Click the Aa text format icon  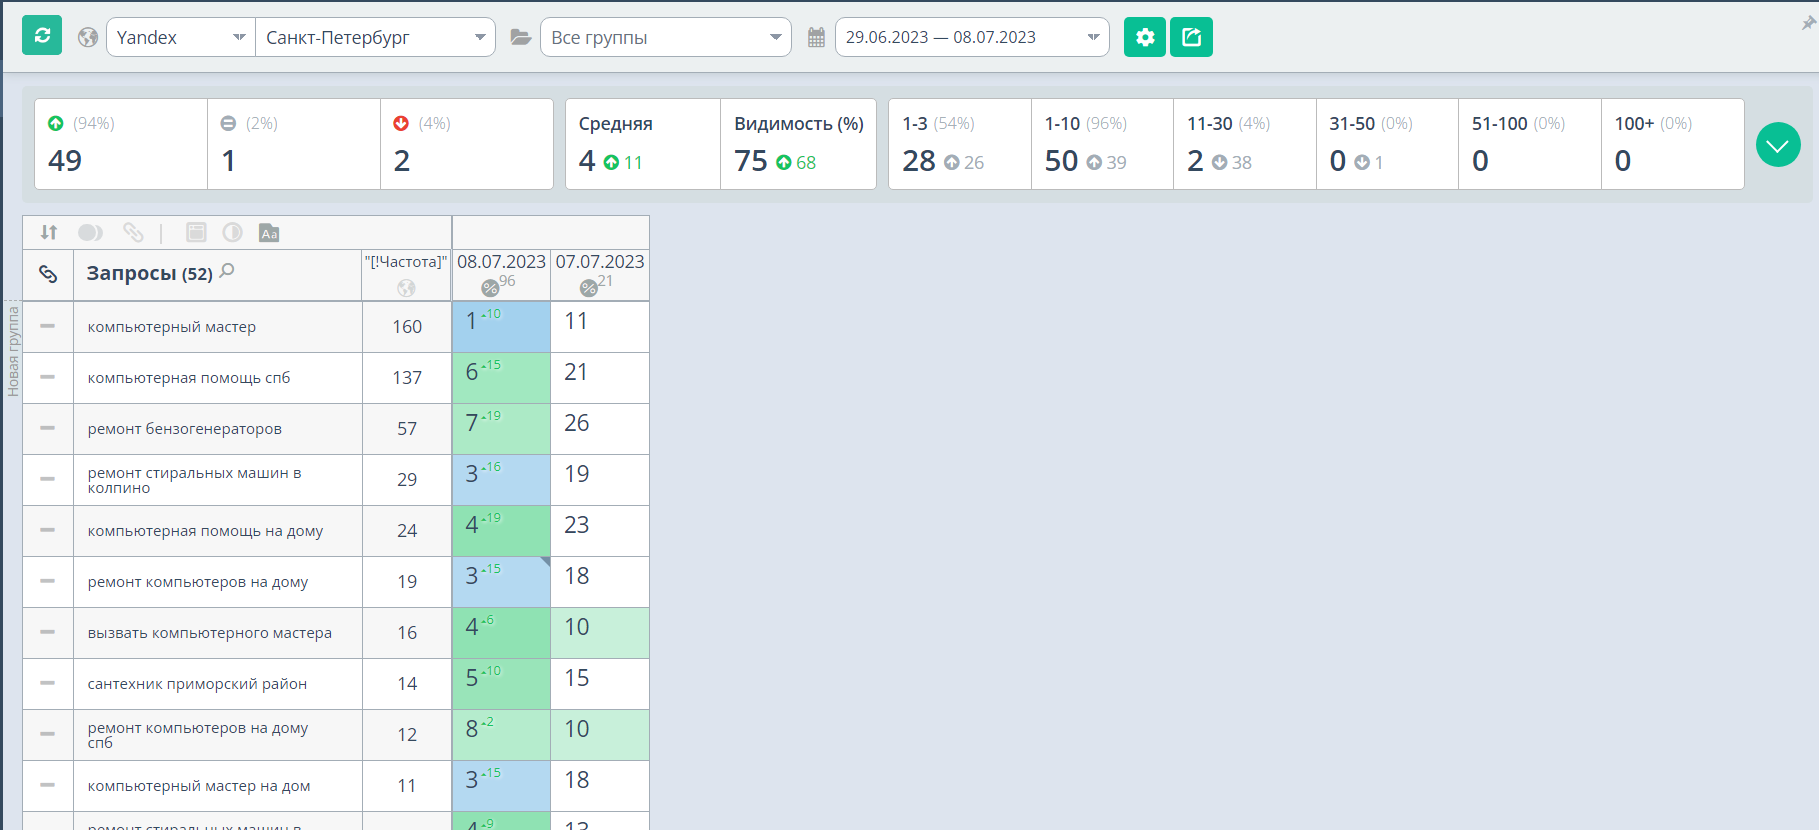269,233
